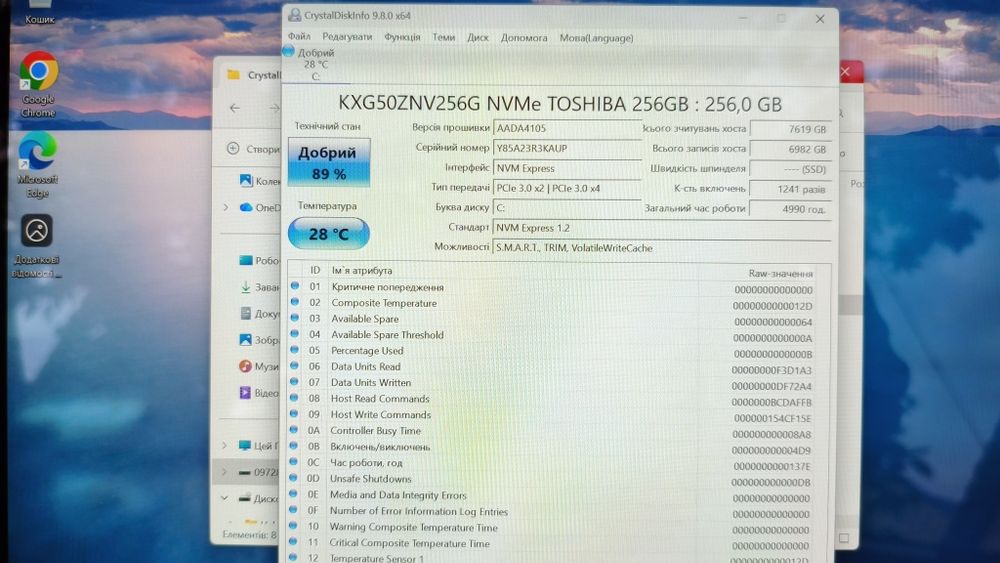Viewport: 1000px width, 563px height.
Task: Open the Теми menu
Action: pyautogui.click(x=444, y=37)
